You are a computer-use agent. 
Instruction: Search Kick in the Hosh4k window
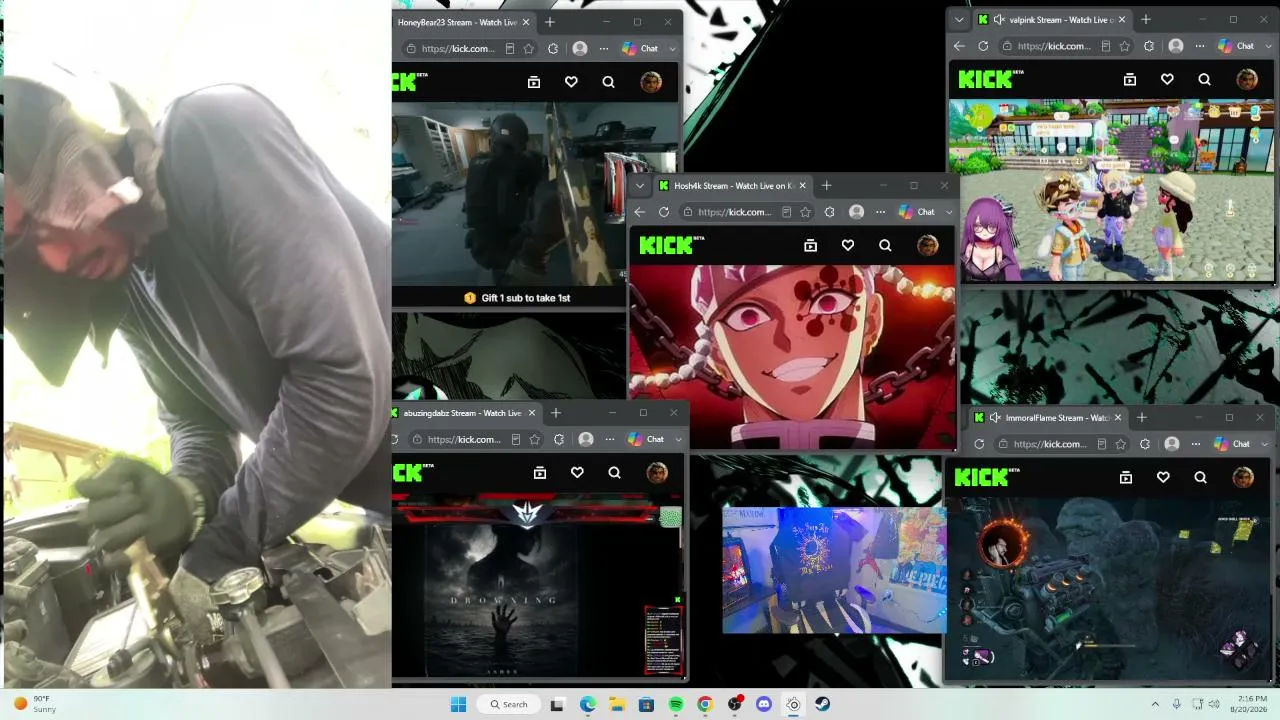click(x=885, y=245)
